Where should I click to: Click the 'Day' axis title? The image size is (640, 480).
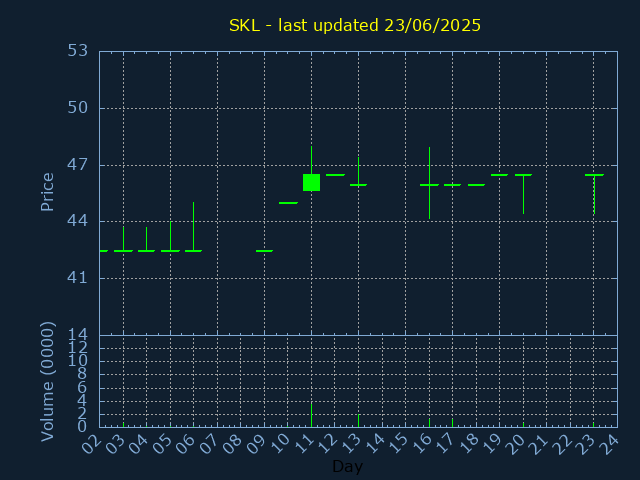[347, 466]
